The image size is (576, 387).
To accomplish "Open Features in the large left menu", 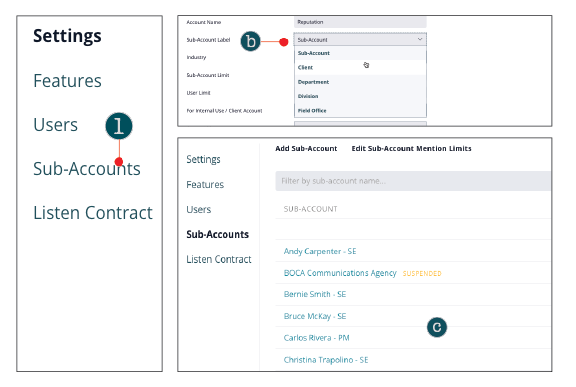I will tap(67, 81).
